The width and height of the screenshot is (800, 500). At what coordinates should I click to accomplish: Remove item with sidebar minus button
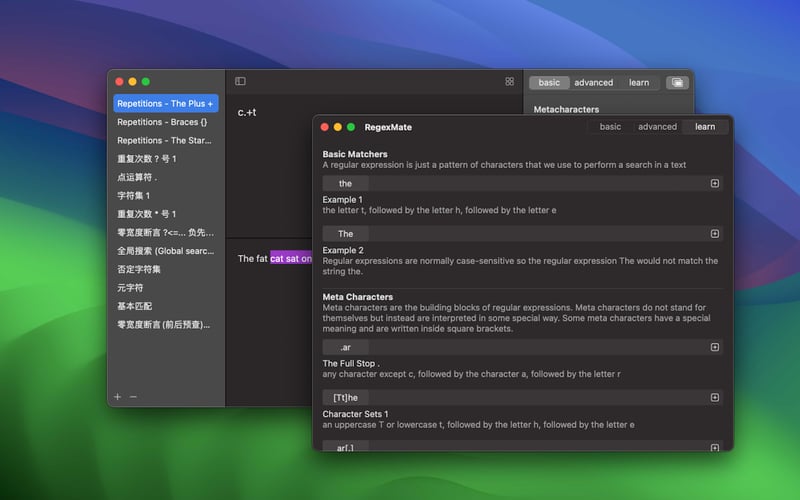(x=133, y=396)
